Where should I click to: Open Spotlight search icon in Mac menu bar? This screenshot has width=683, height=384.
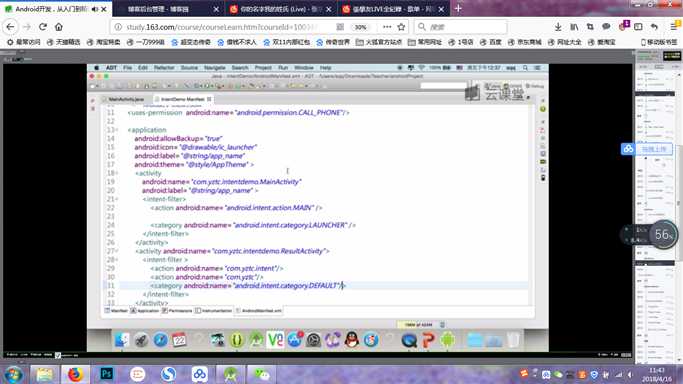(526, 68)
